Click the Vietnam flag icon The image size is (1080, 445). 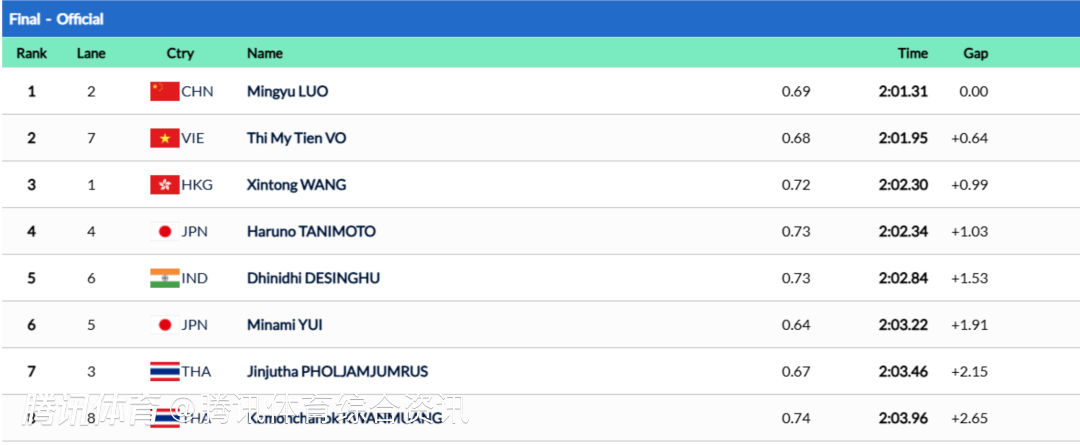click(164, 138)
